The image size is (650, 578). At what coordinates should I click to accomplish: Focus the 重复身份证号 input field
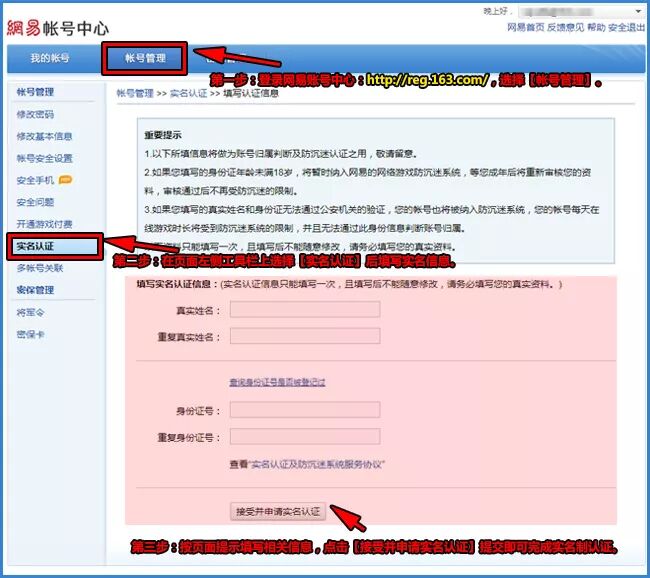tap(305, 437)
